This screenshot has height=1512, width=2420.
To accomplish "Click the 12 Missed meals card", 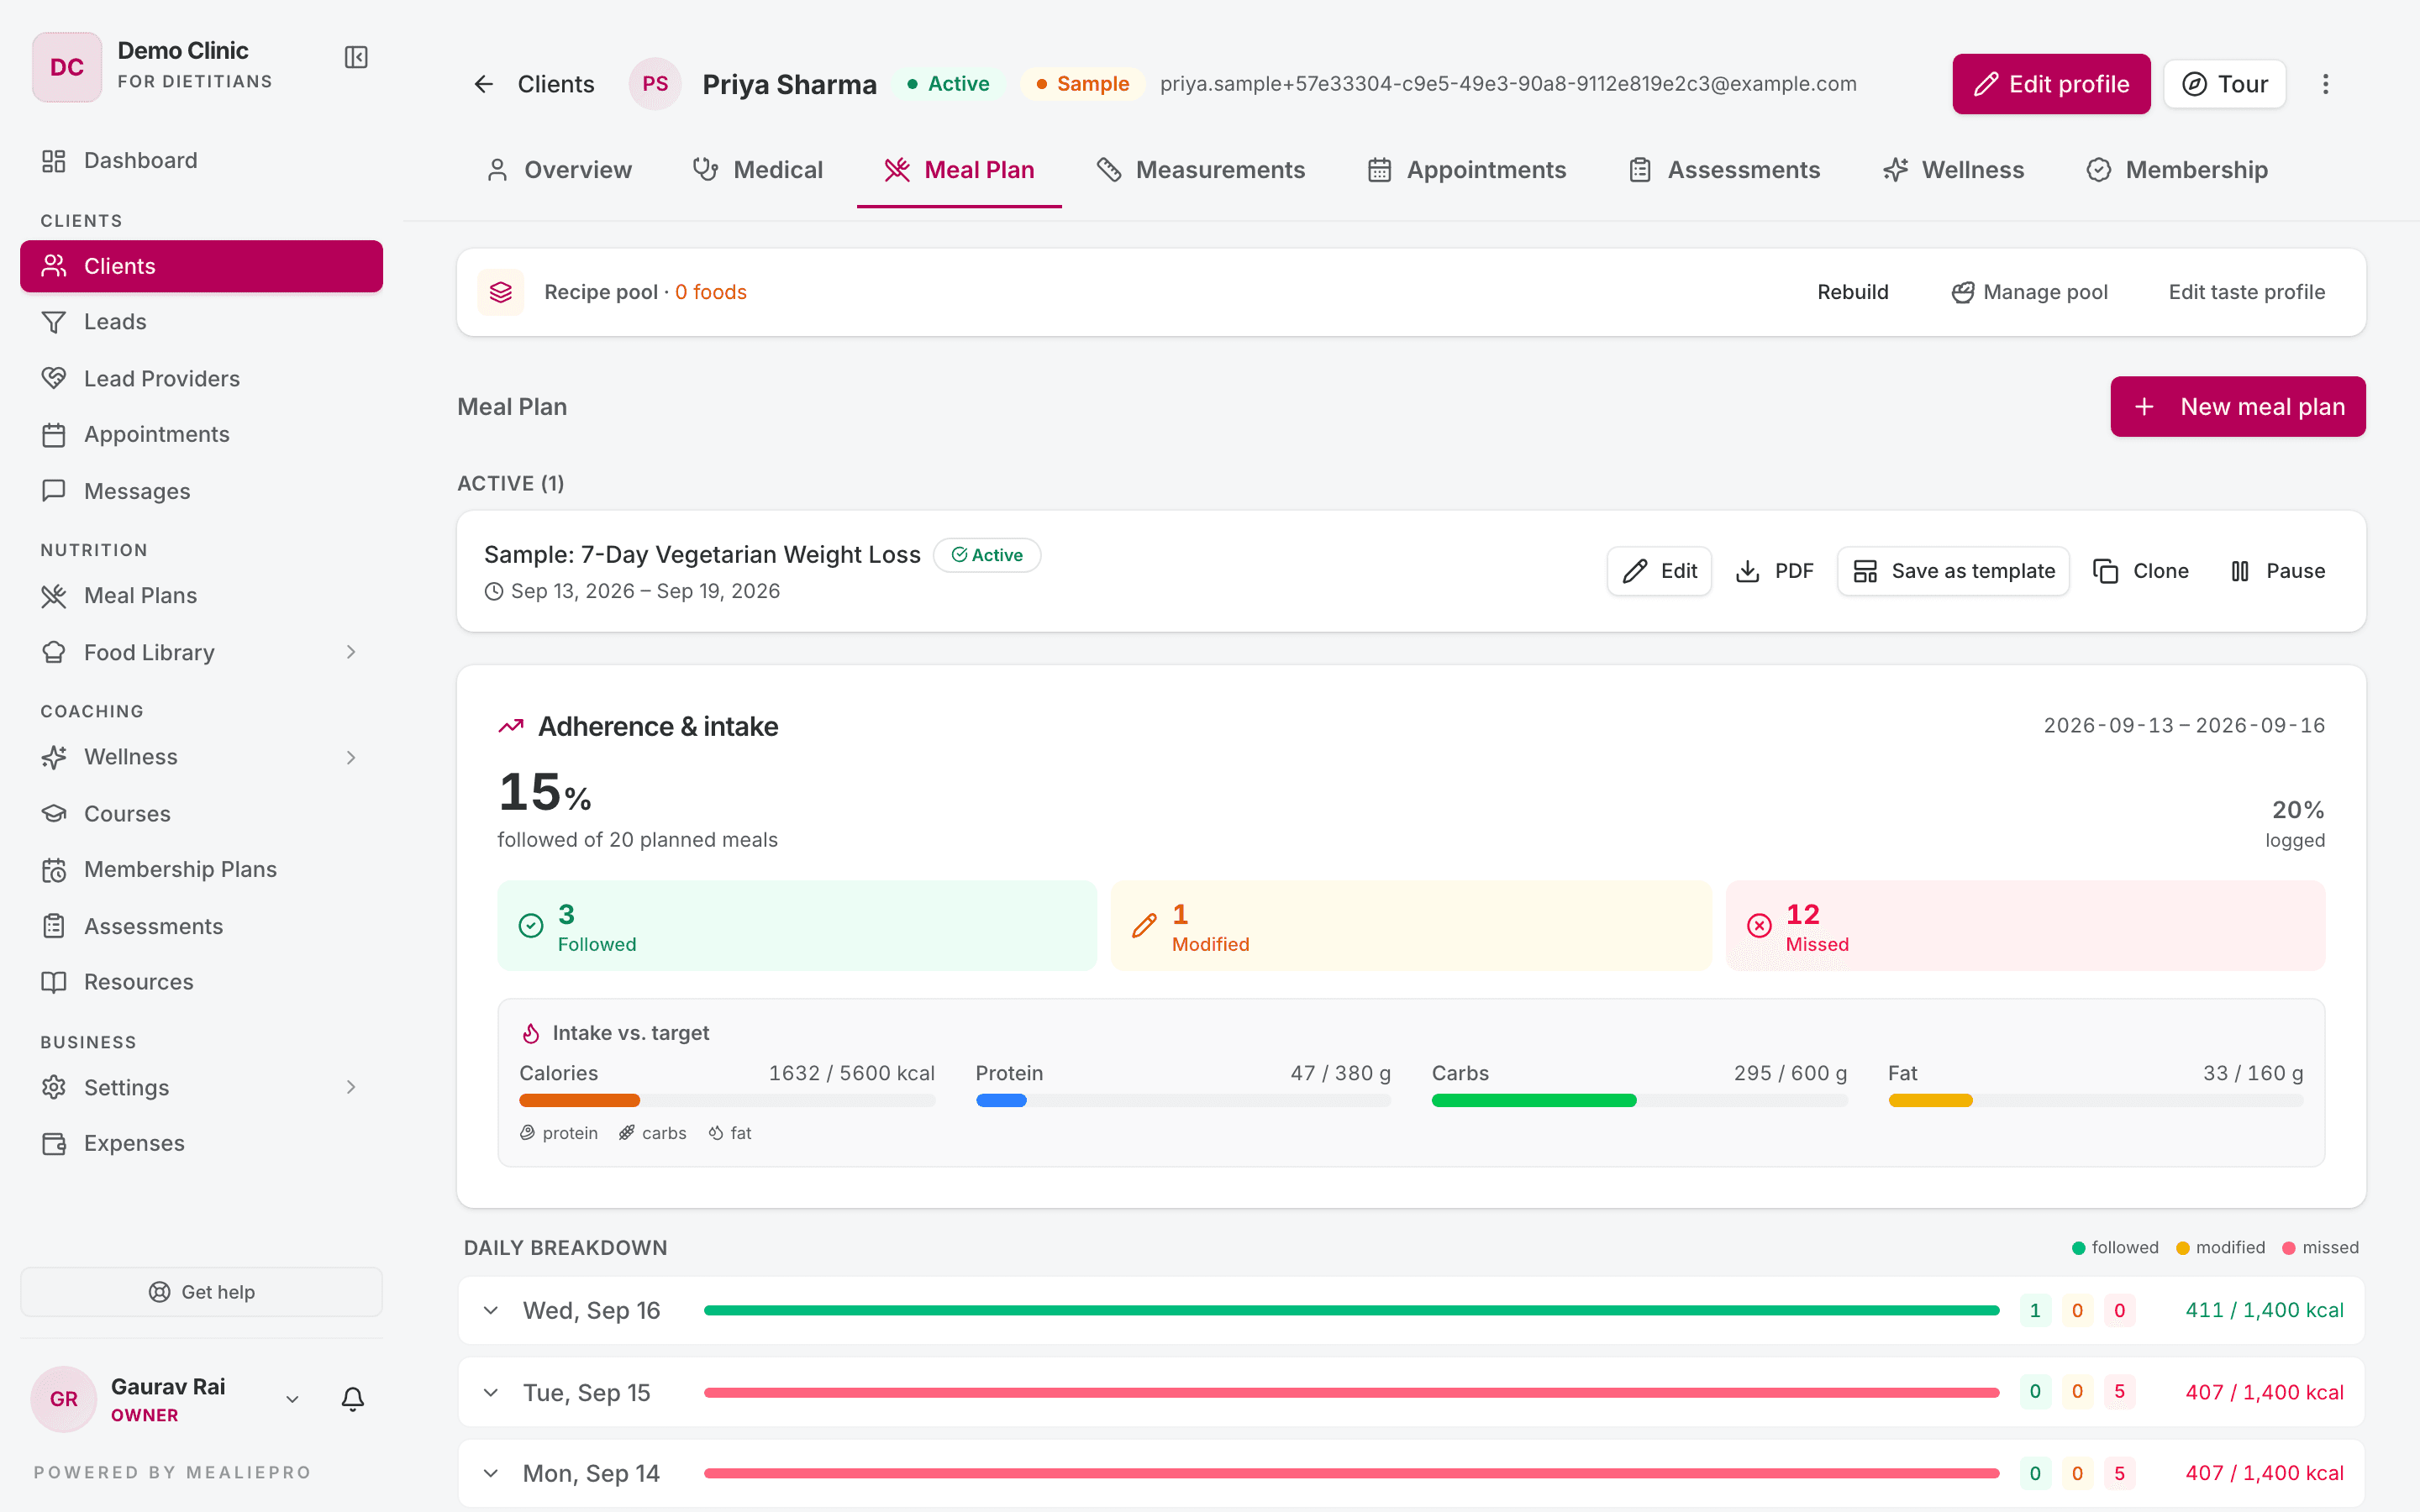I will click(2025, 926).
